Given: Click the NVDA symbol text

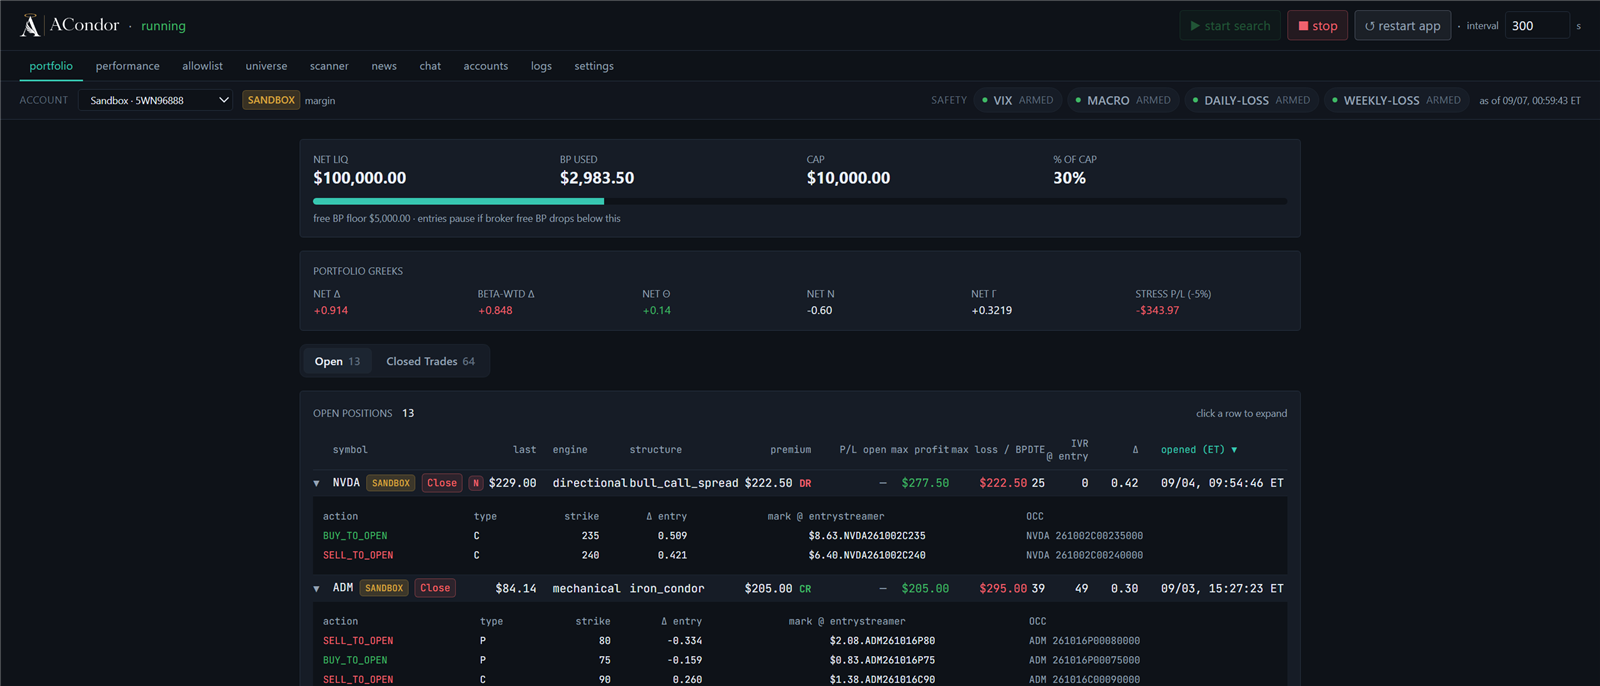Looking at the screenshot, I should coord(346,483).
